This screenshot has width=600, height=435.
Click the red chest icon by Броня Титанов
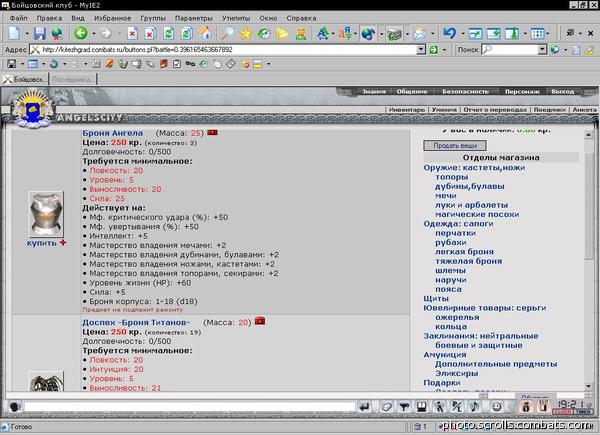(260, 321)
